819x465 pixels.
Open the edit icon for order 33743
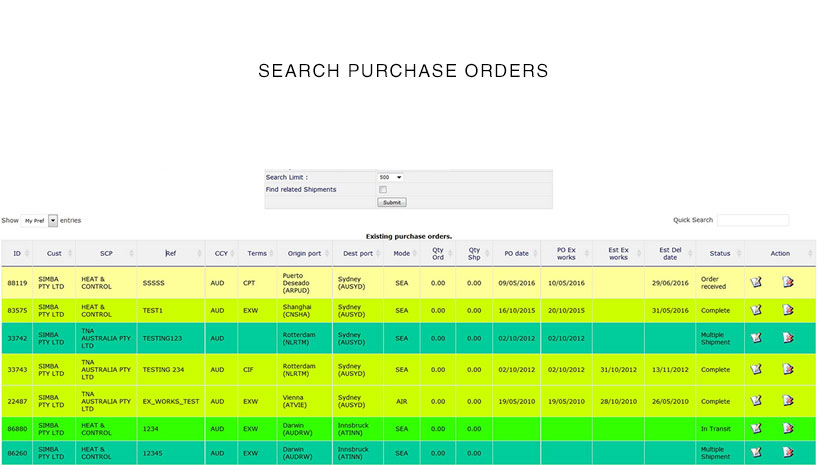(756, 369)
